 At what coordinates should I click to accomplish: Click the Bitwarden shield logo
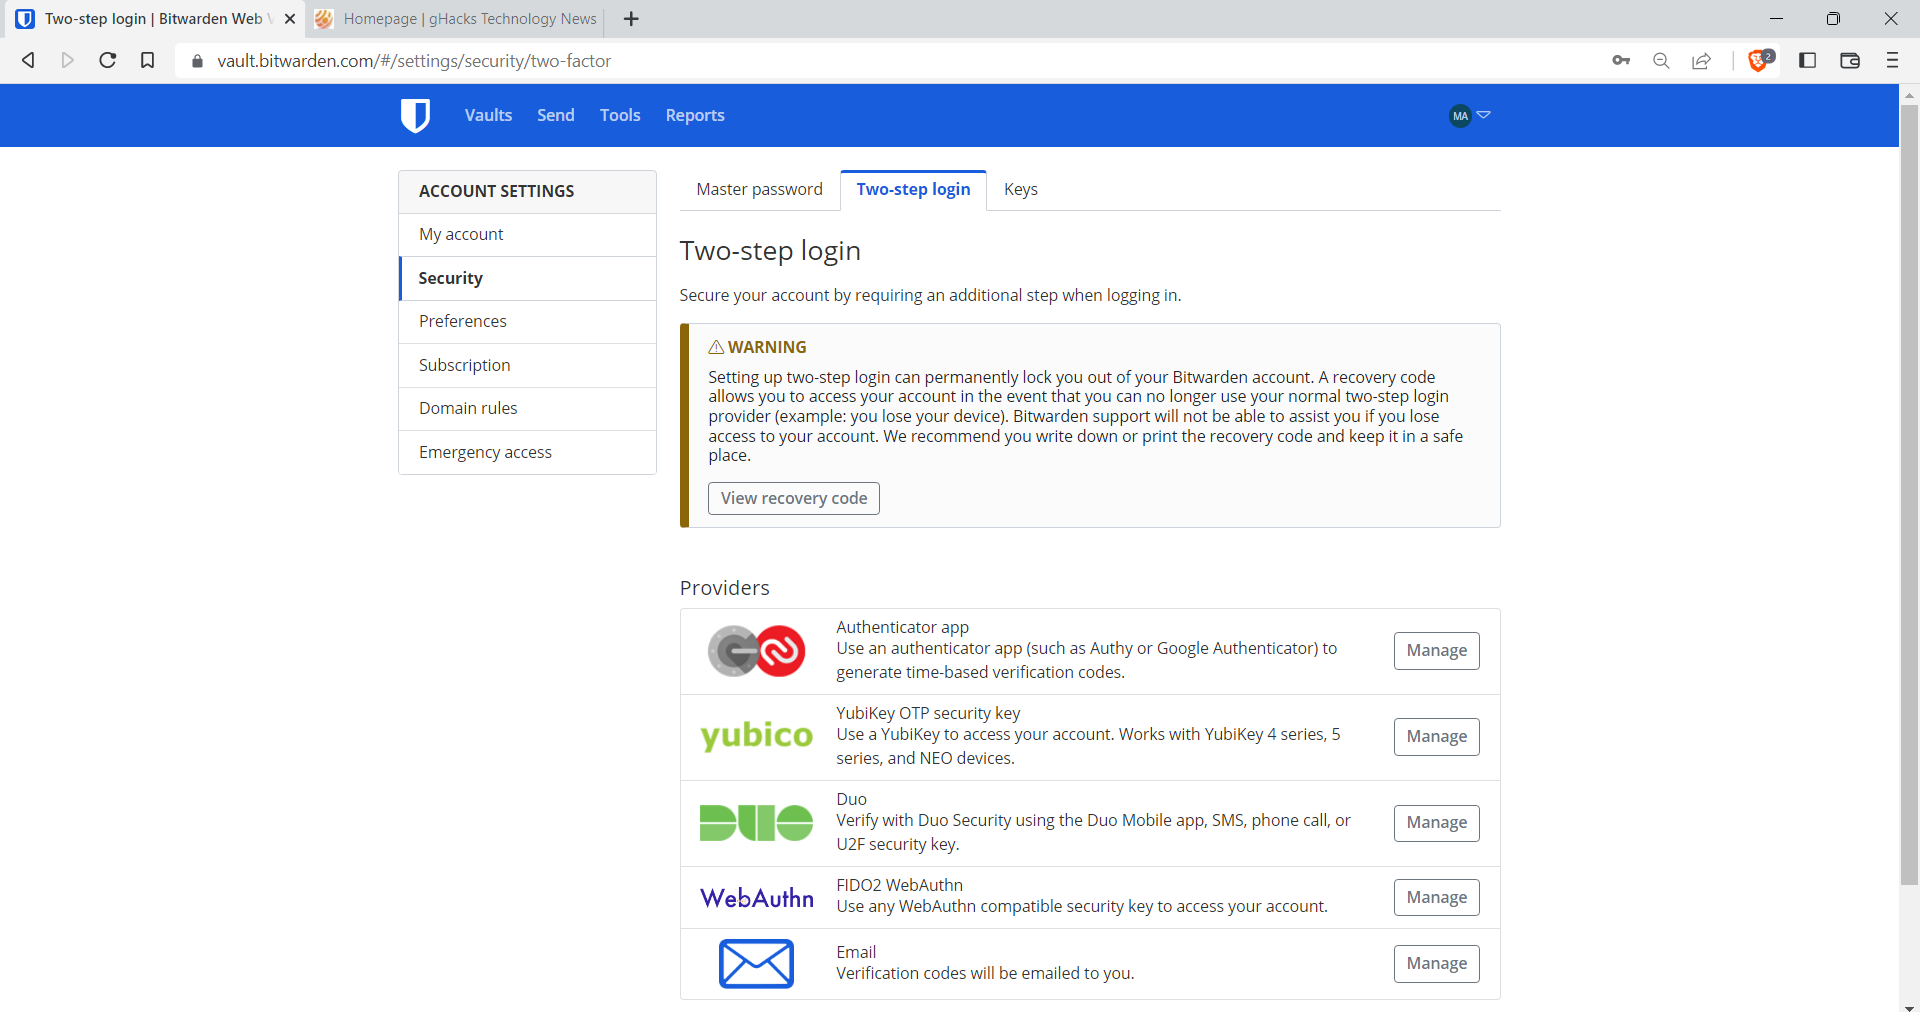pyautogui.click(x=415, y=116)
